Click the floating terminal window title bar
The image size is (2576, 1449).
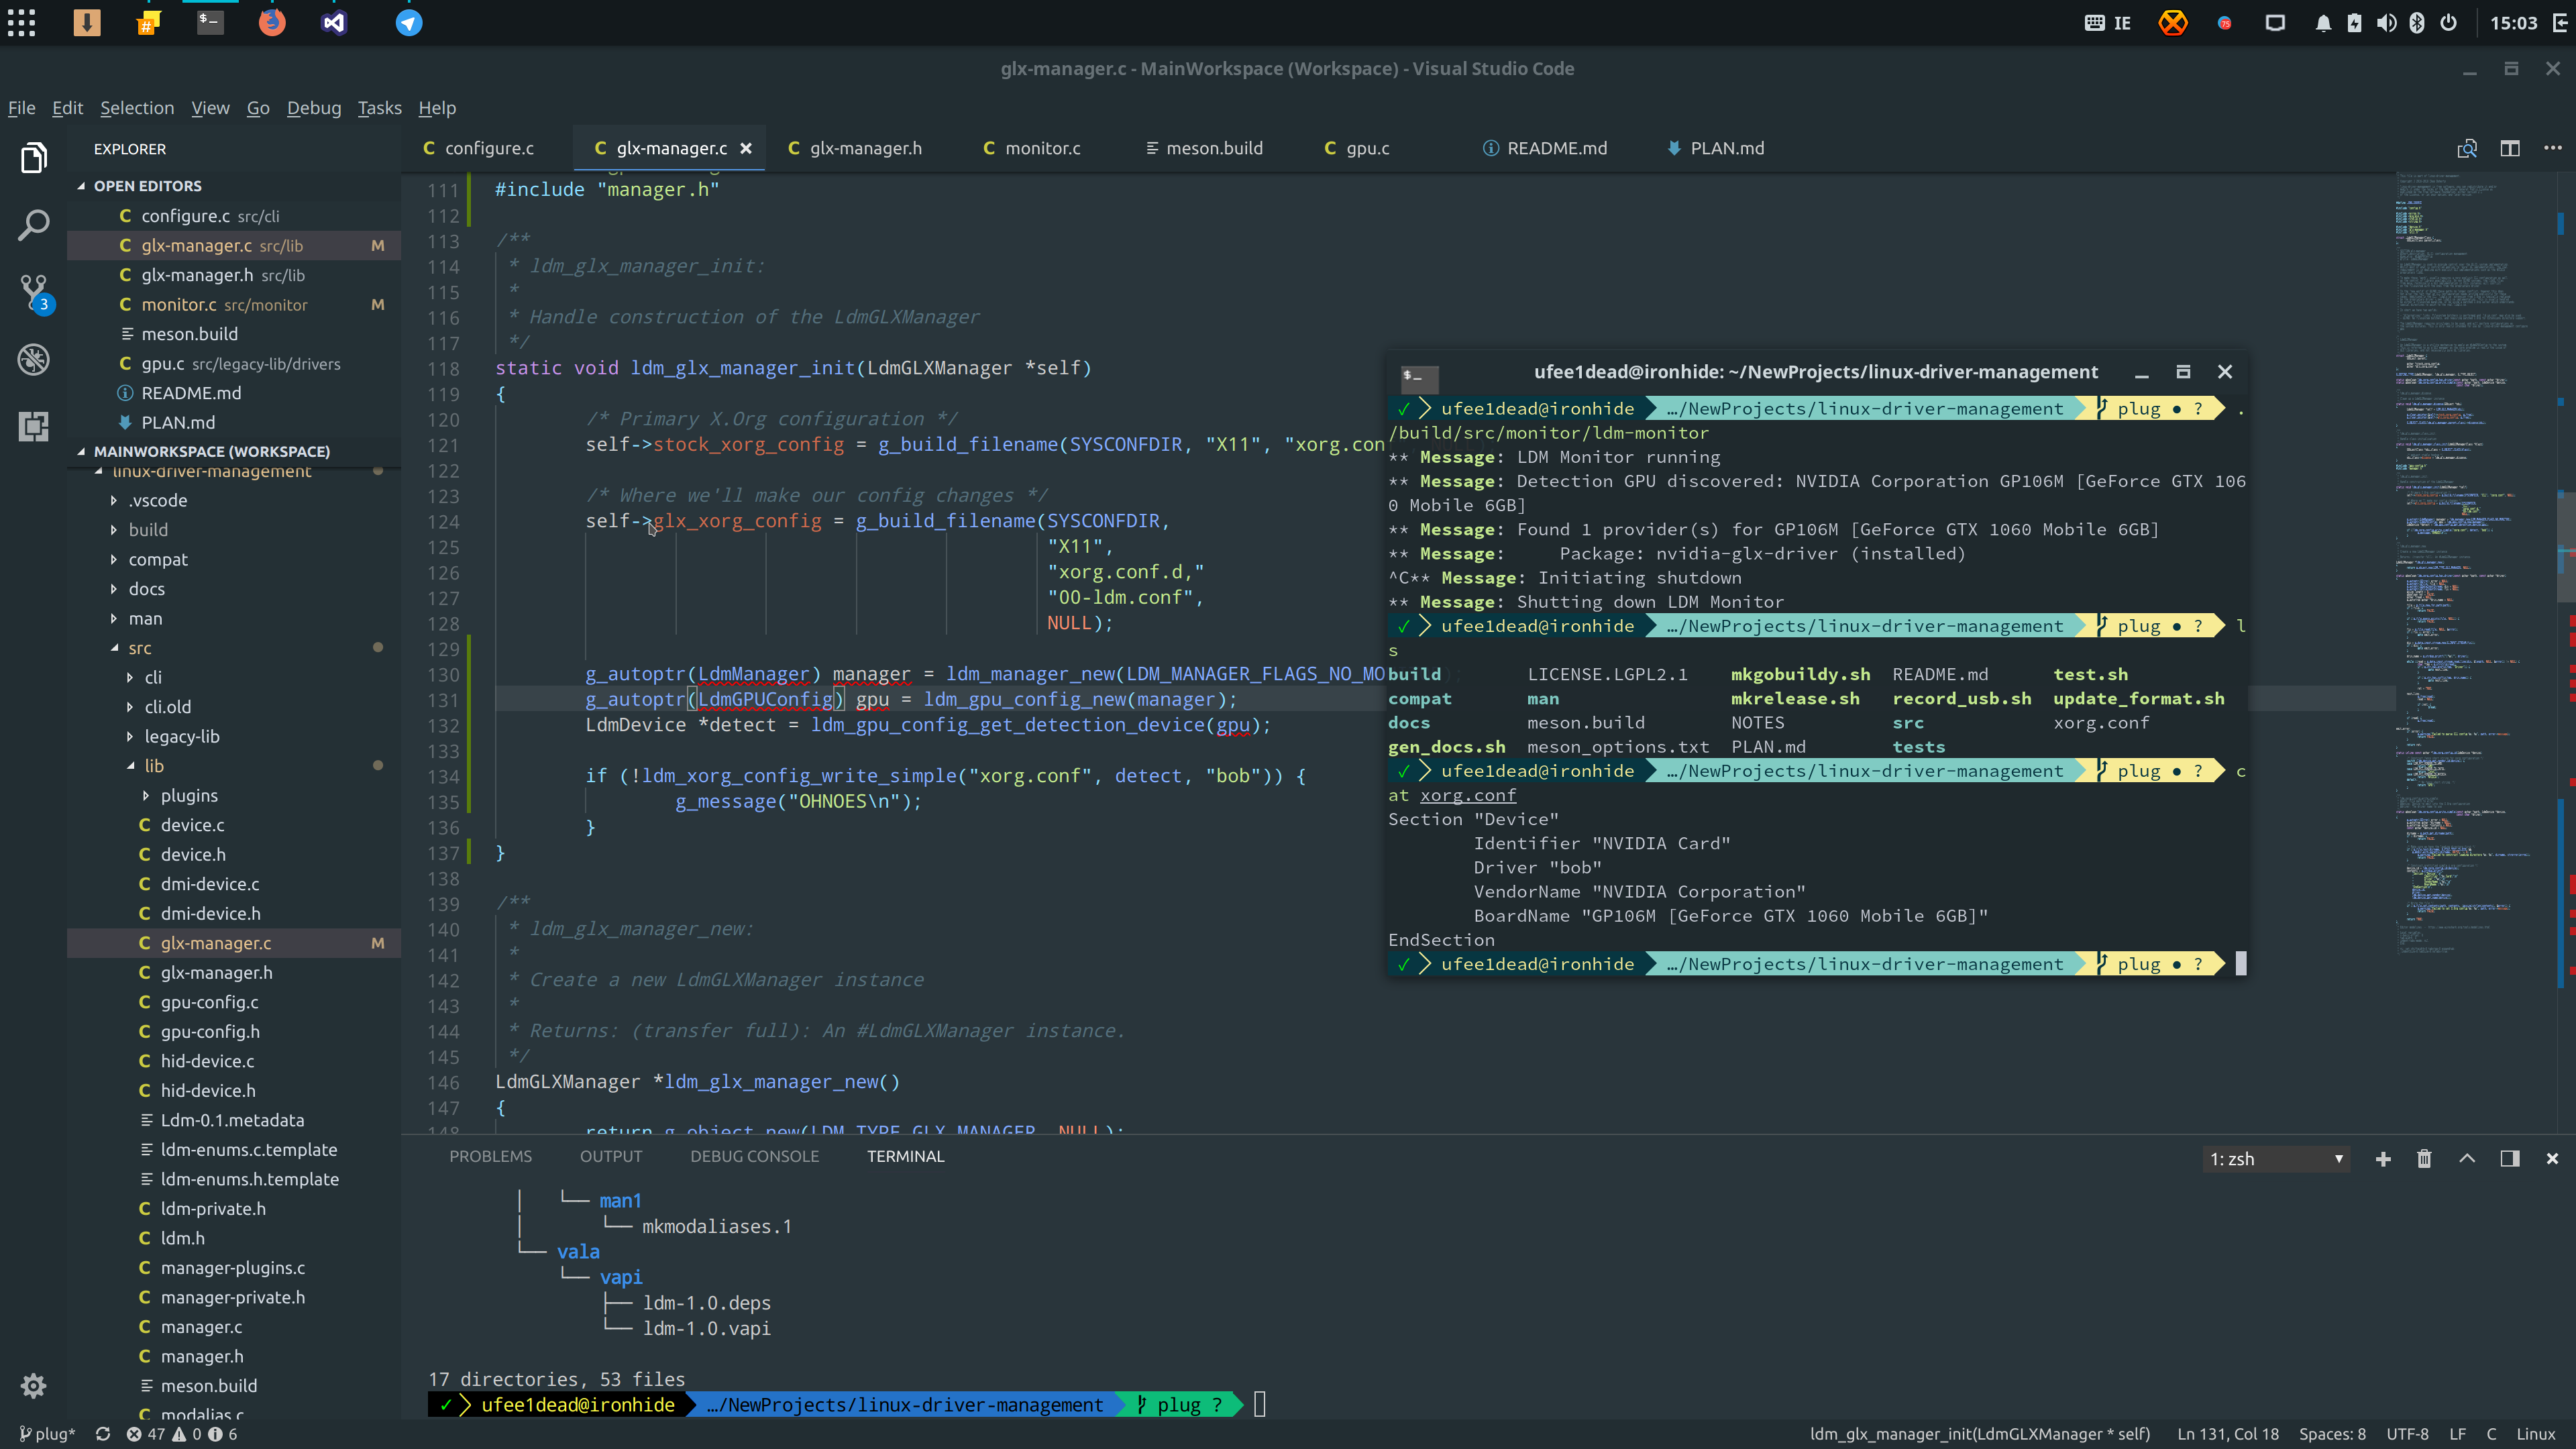click(x=1816, y=372)
